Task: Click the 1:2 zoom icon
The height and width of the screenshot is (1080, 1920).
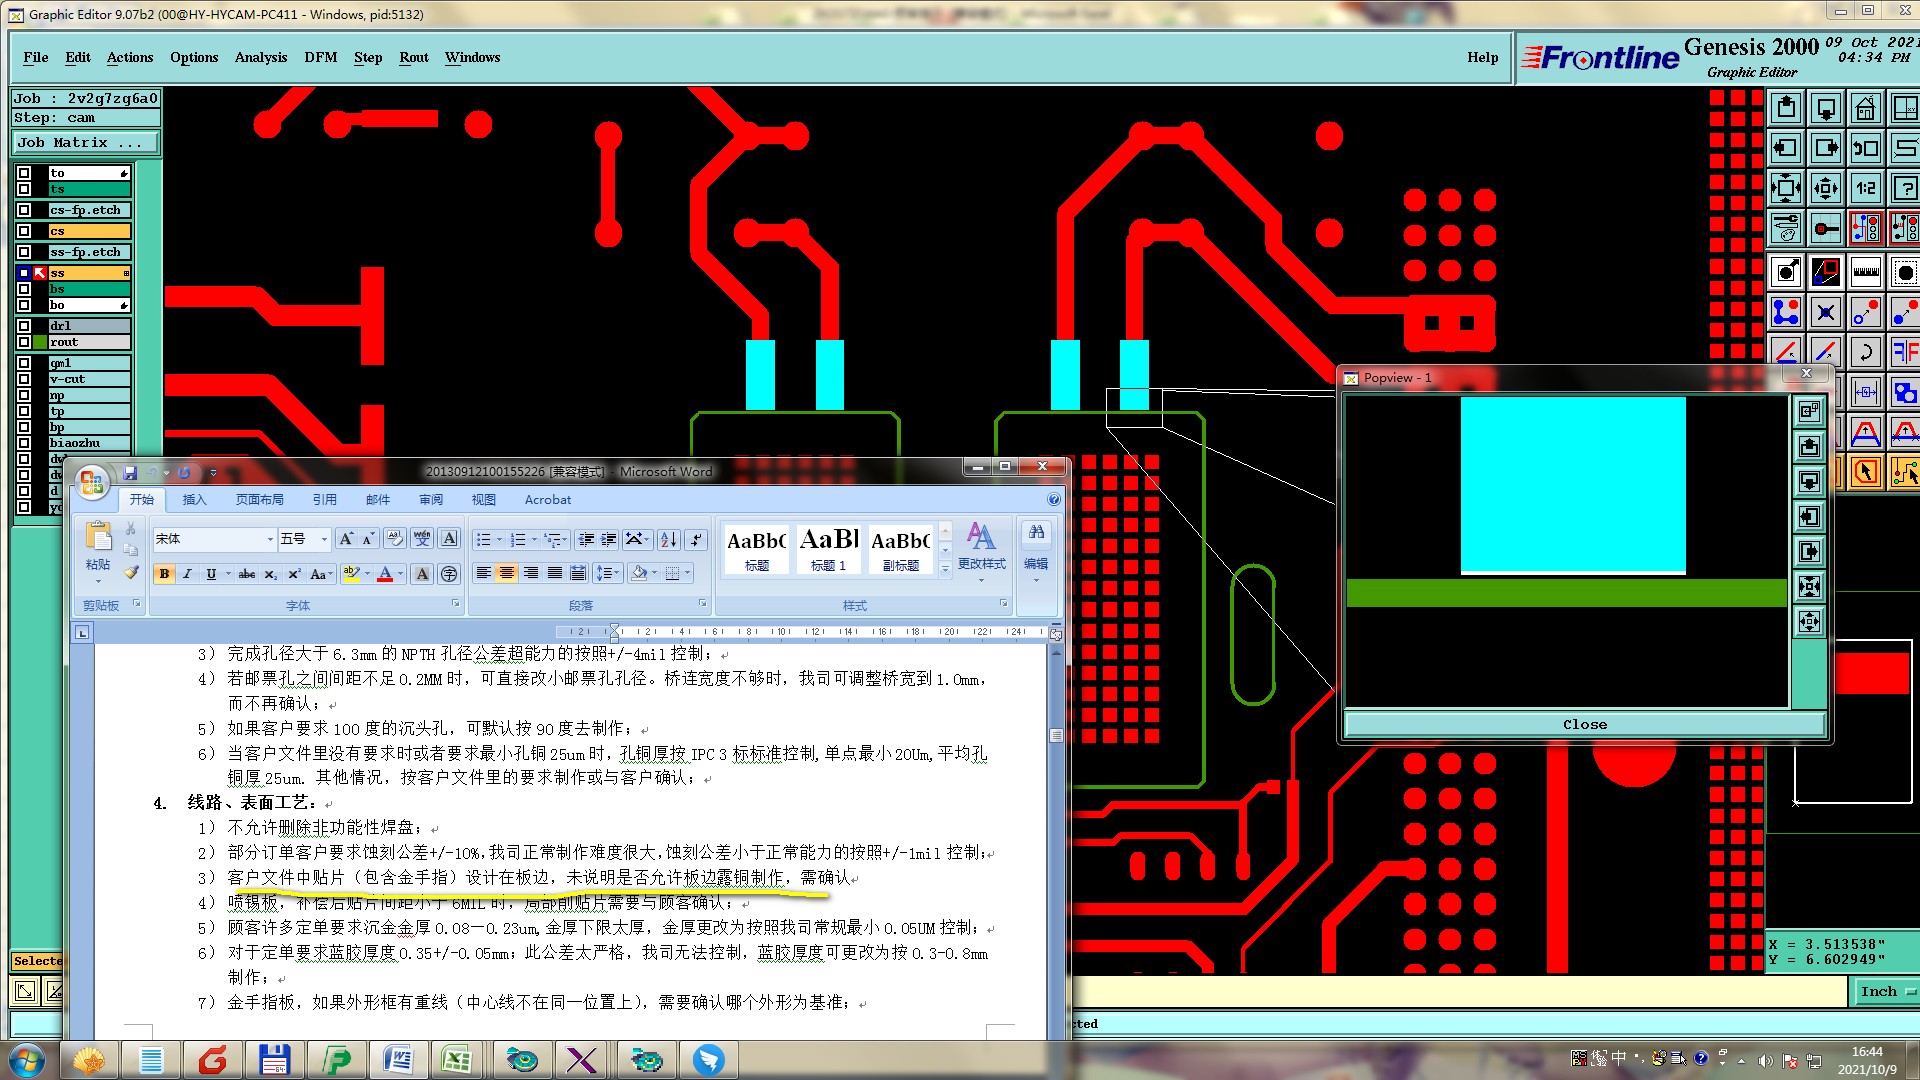Action: (x=1866, y=188)
